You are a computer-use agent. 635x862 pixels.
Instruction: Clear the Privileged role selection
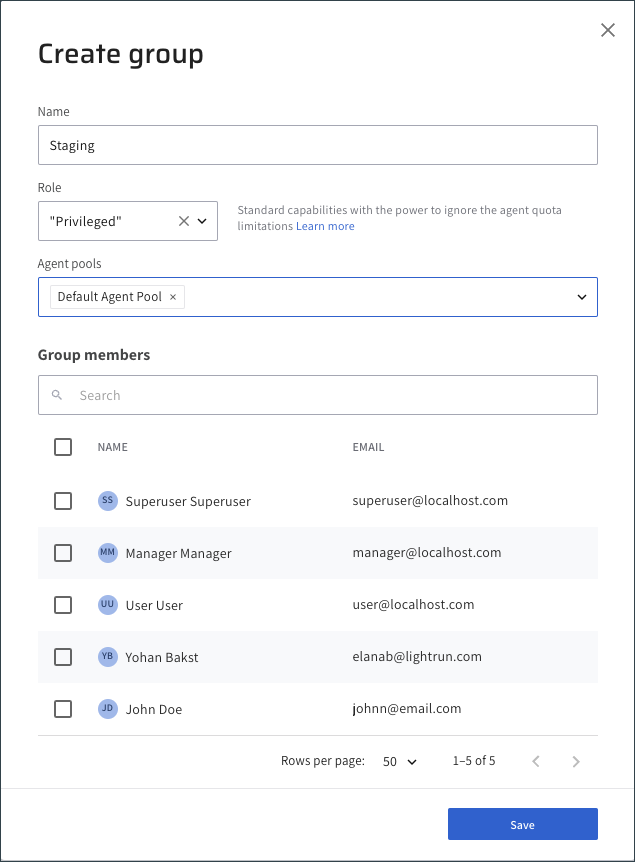point(183,221)
